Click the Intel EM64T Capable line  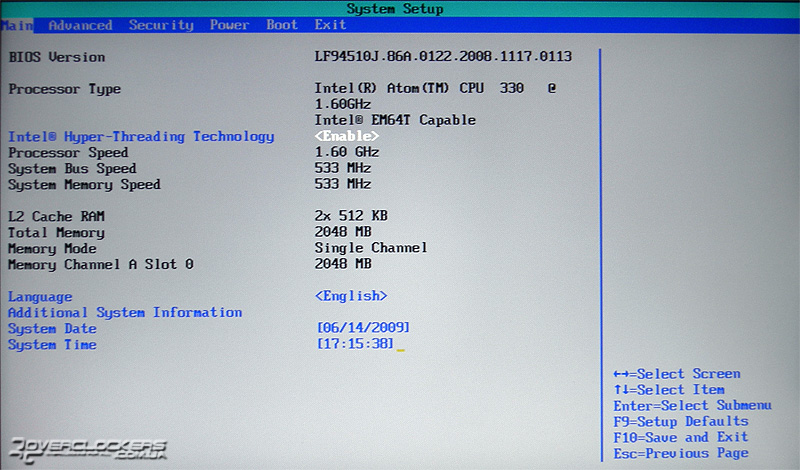[x=395, y=120]
